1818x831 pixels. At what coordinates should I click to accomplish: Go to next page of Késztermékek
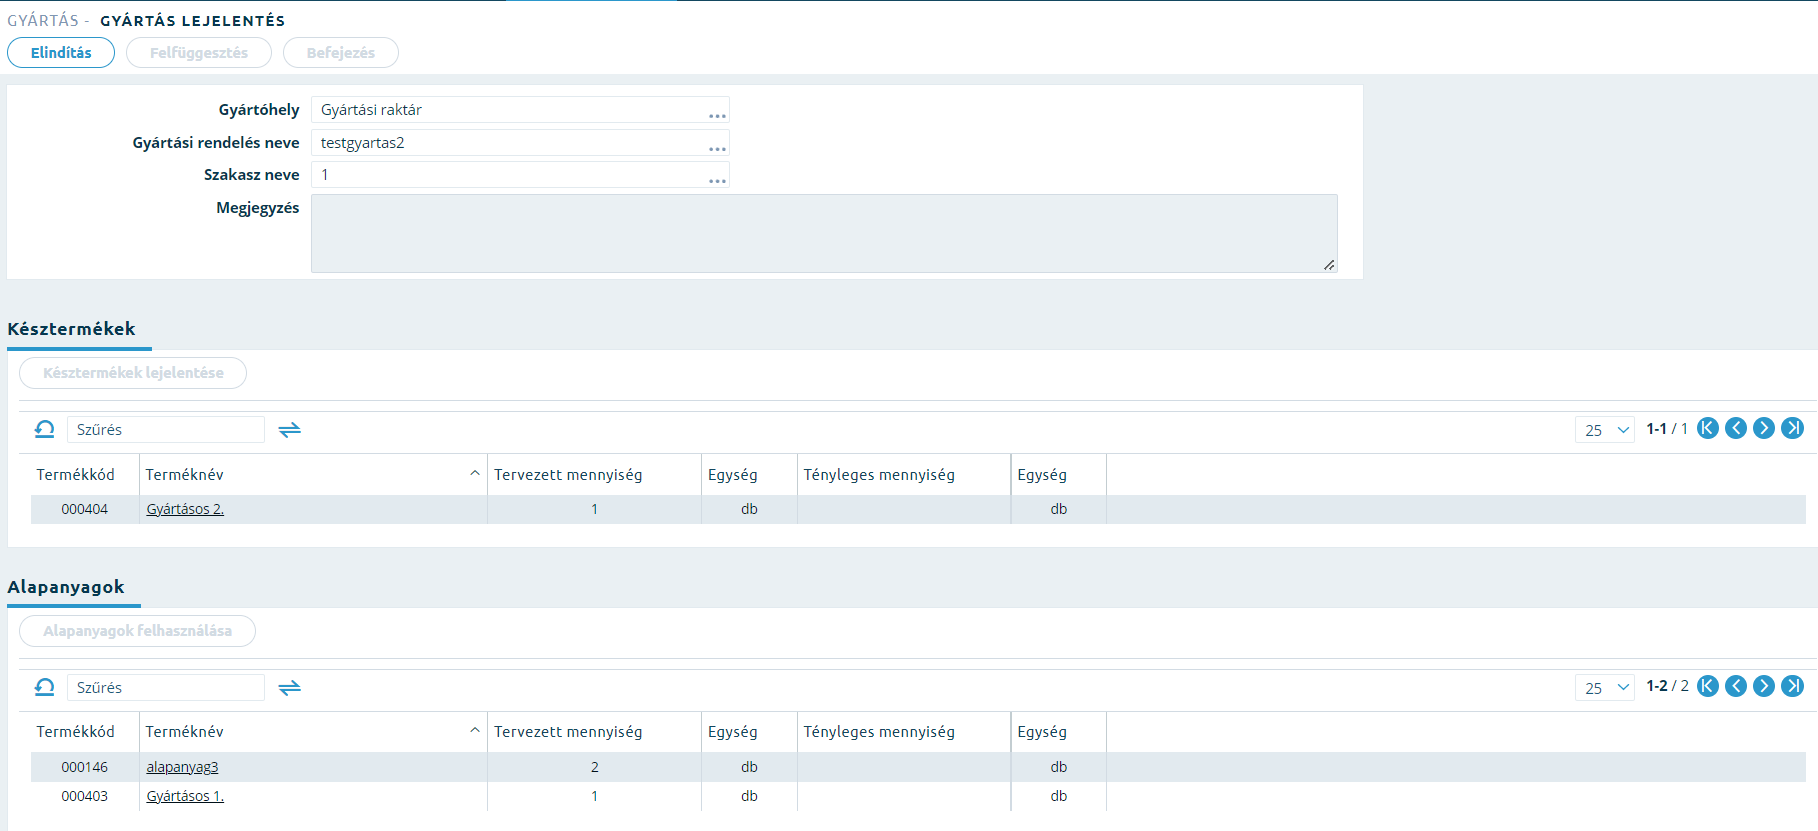pos(1764,428)
